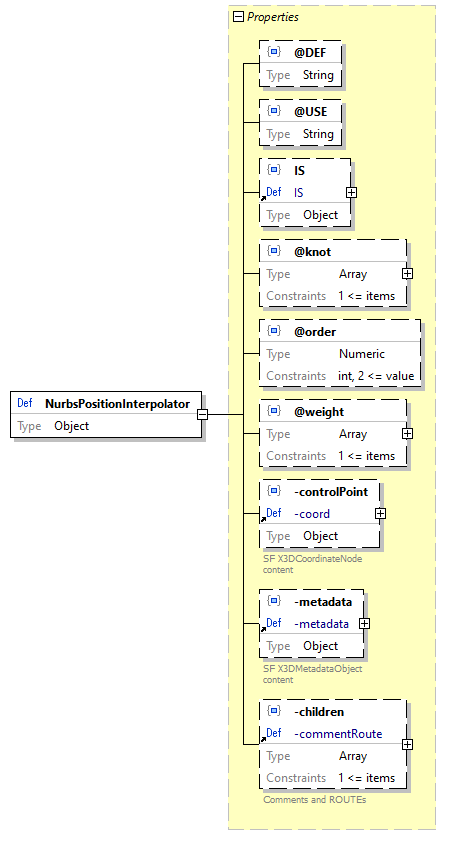Click Object type of NurbsPositionInterpolator
Image resolution: width=451 pixels, height=845 pixels.
point(72,426)
